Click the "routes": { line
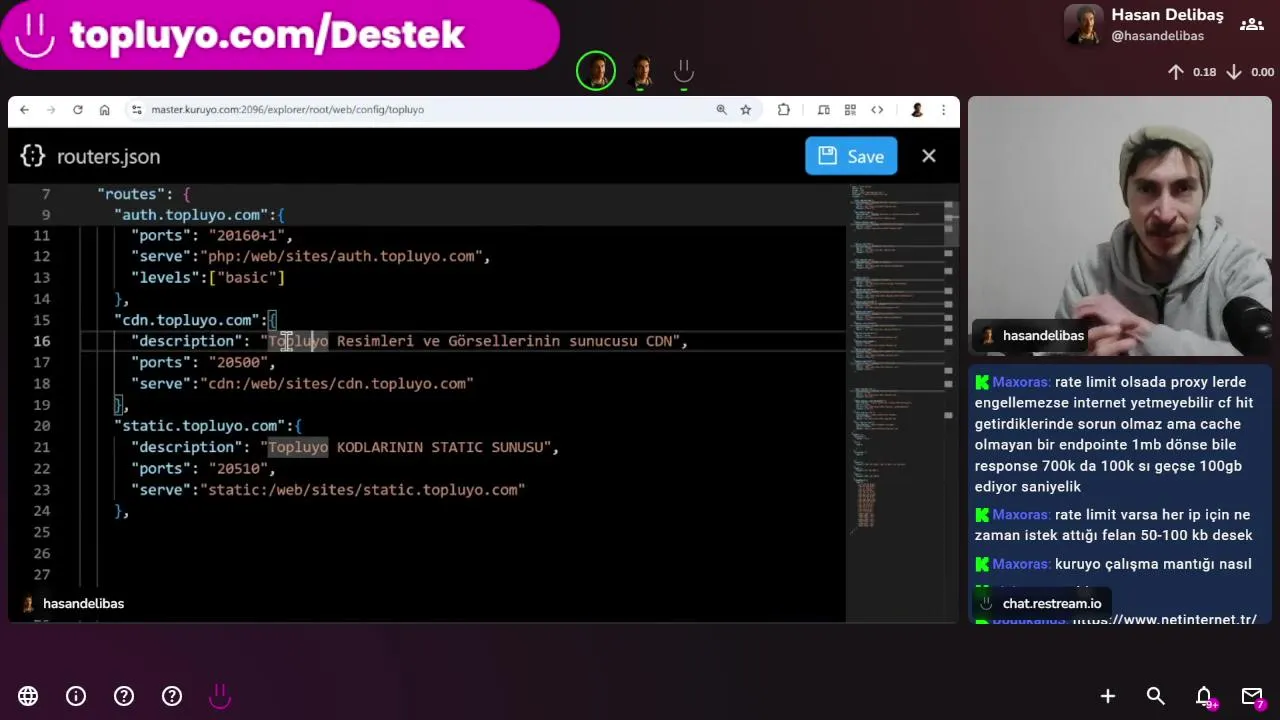Screen dimensions: 1280x720 point(143,194)
